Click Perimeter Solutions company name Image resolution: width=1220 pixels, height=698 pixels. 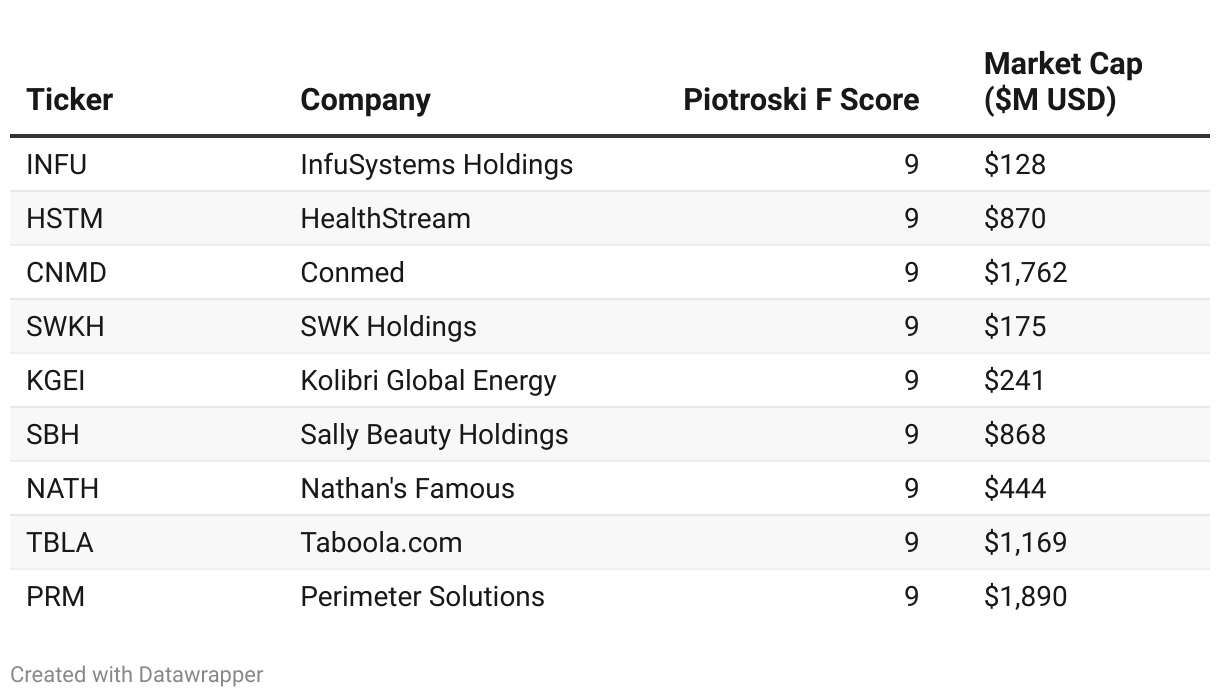click(422, 596)
